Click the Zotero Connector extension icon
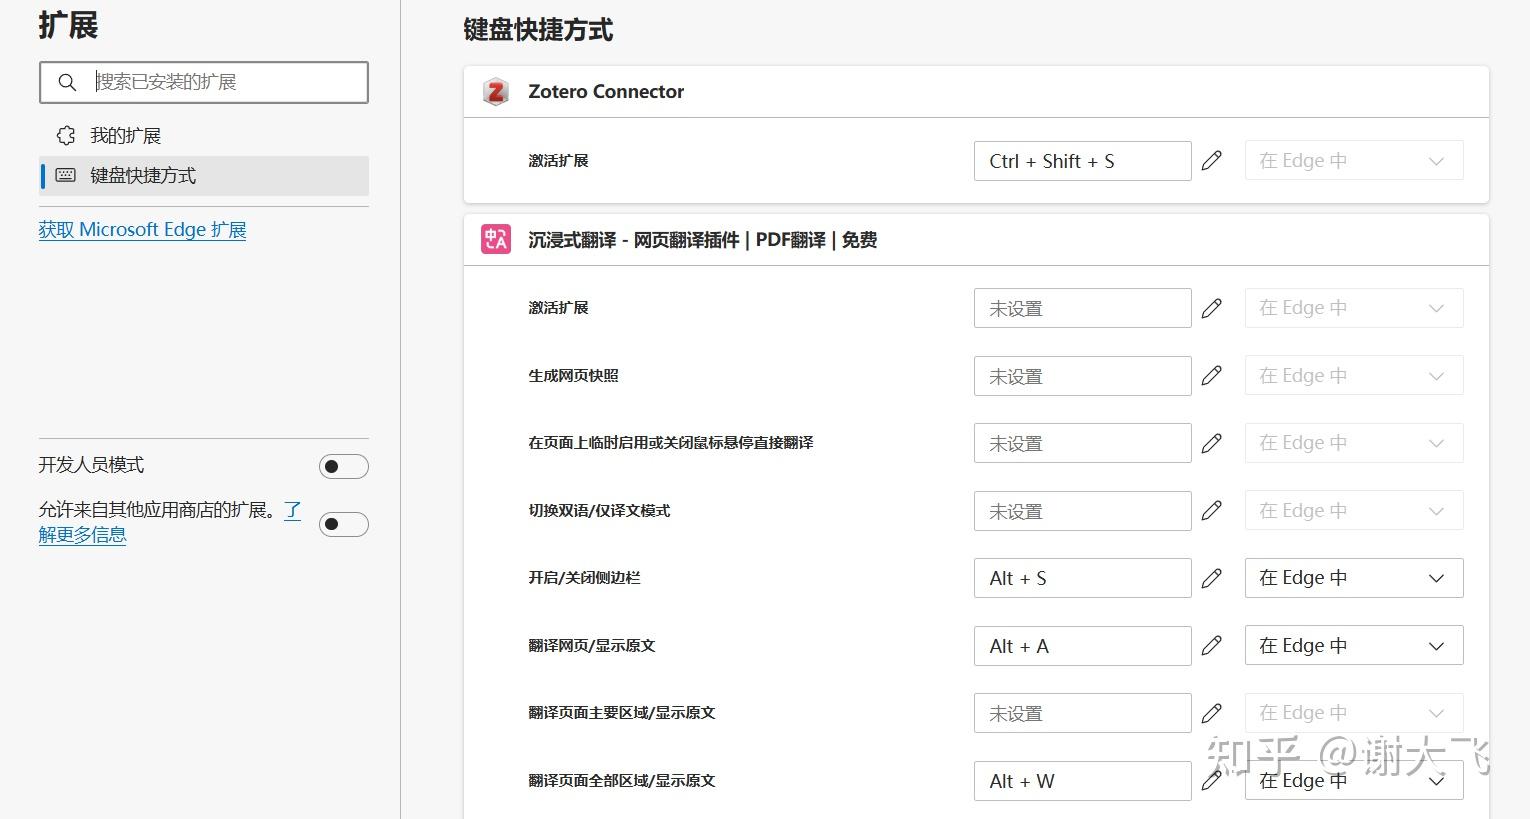The height and width of the screenshot is (819, 1530). (496, 92)
